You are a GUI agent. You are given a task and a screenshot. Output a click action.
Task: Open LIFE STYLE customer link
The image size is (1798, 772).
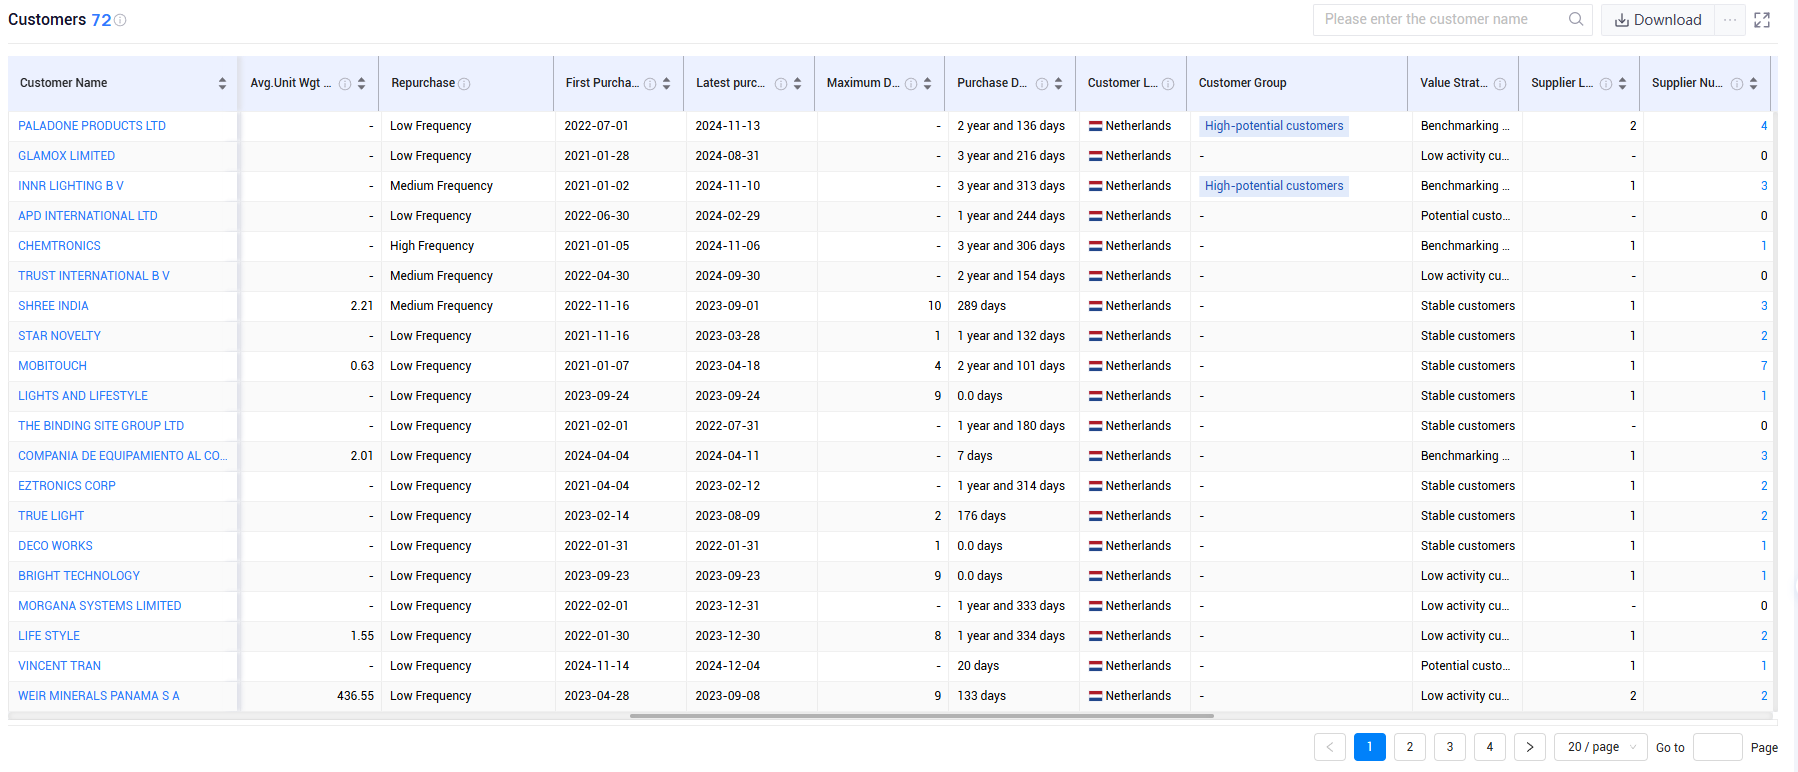pos(49,636)
